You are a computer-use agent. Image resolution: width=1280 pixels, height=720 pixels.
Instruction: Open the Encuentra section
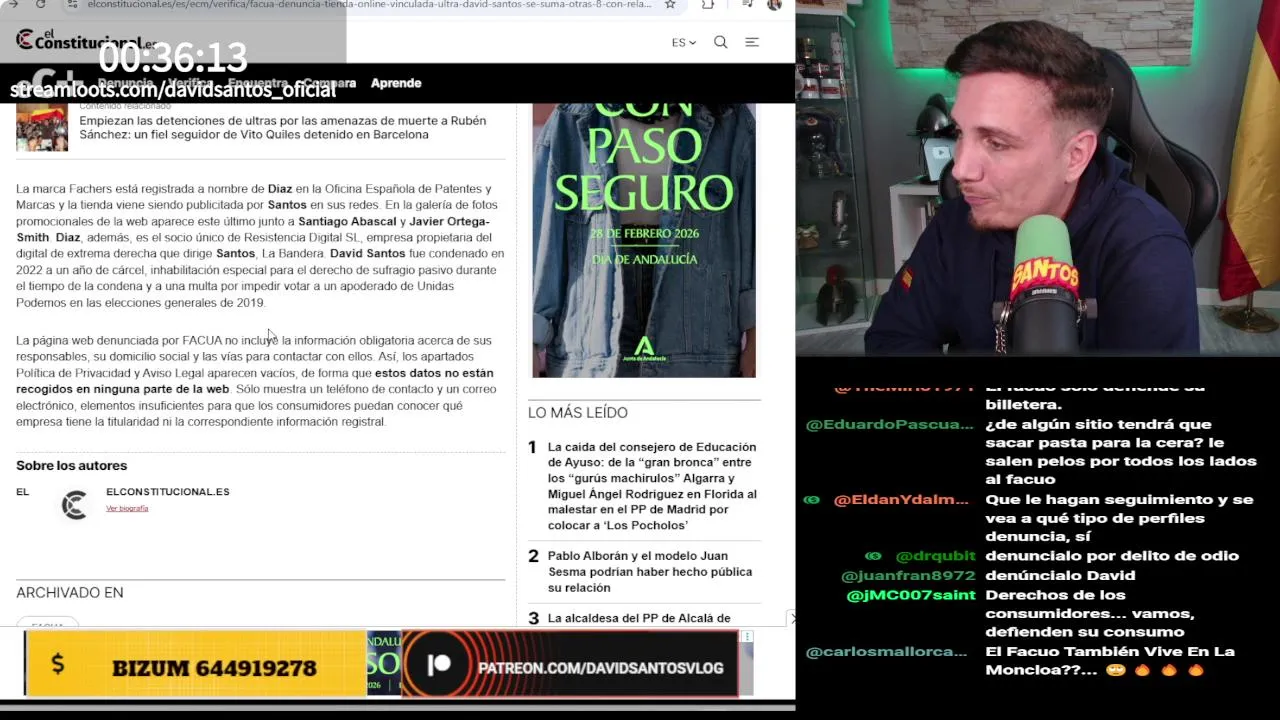[x=257, y=83]
